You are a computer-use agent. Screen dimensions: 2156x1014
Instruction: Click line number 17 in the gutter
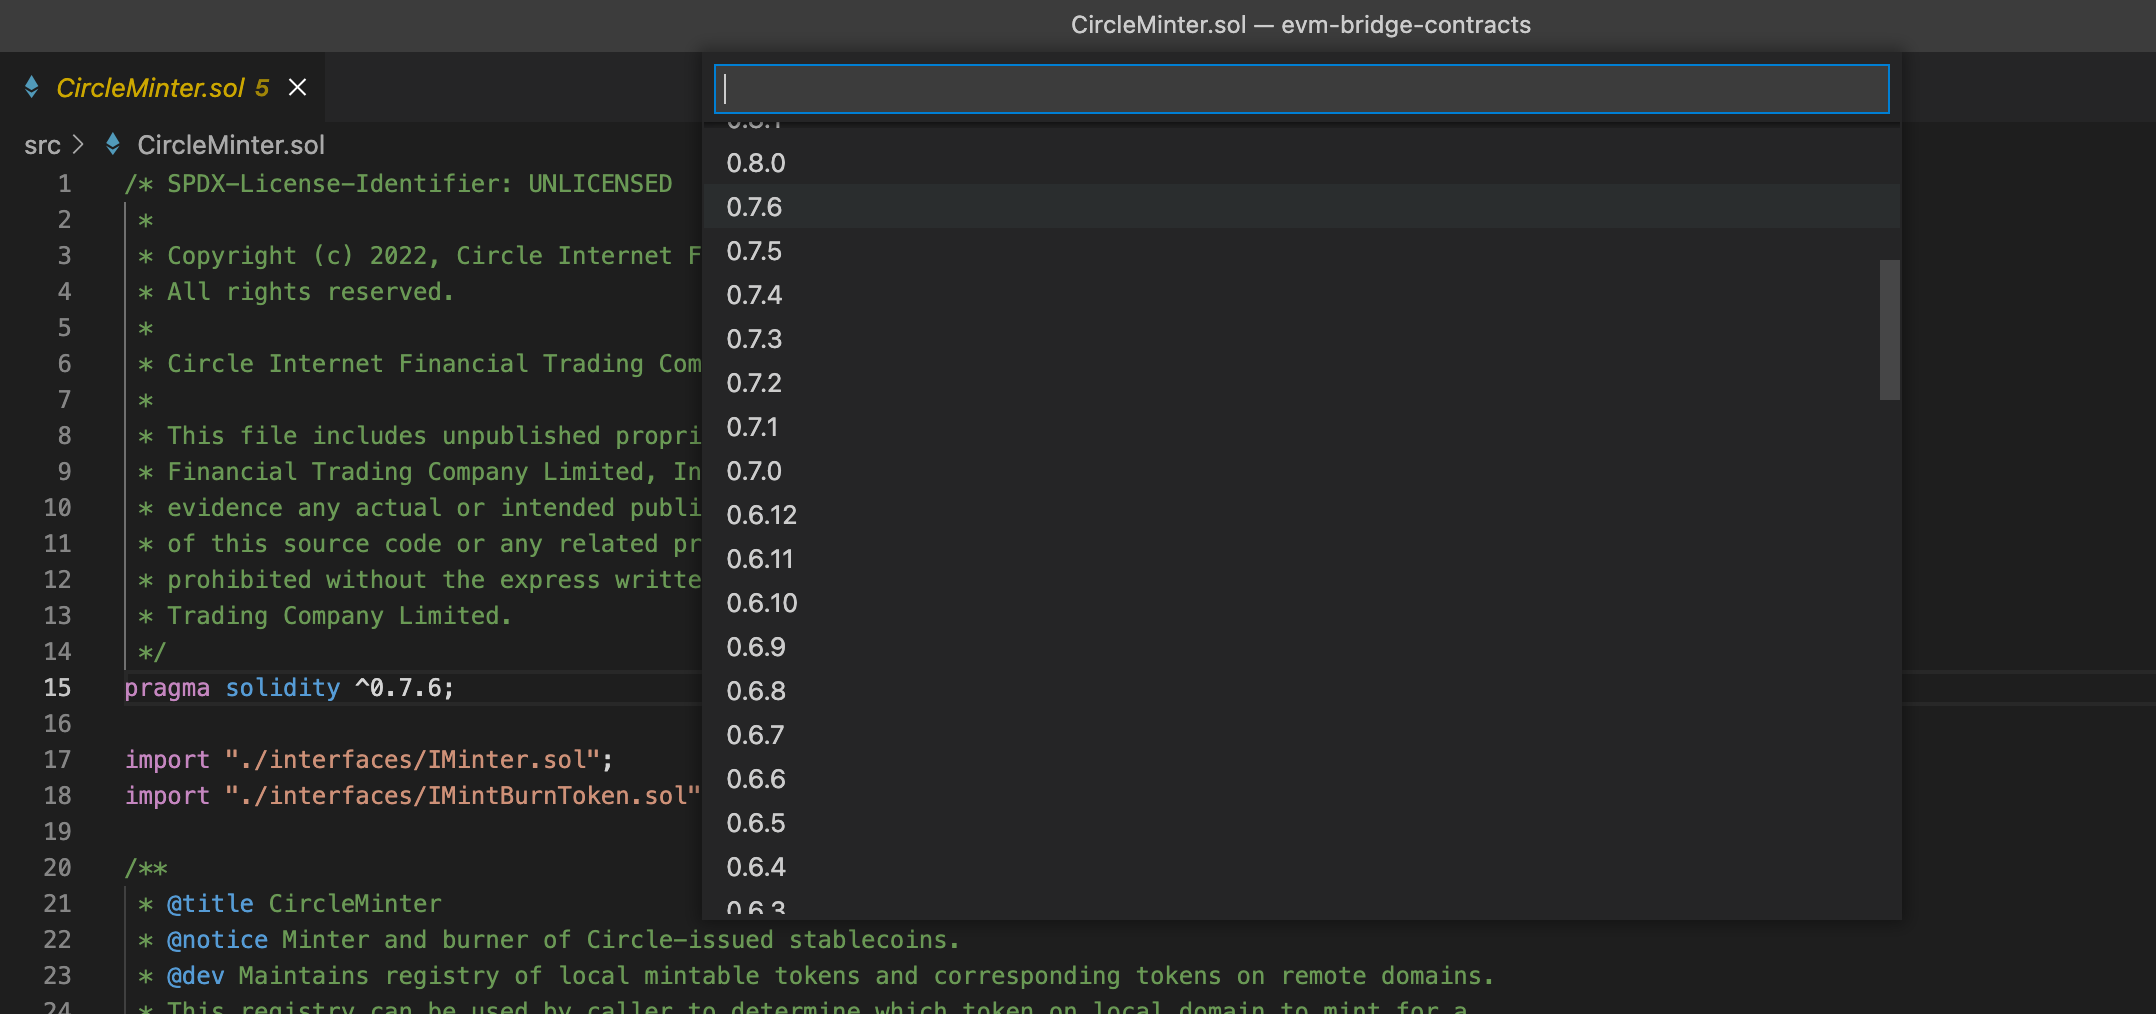coord(57,760)
